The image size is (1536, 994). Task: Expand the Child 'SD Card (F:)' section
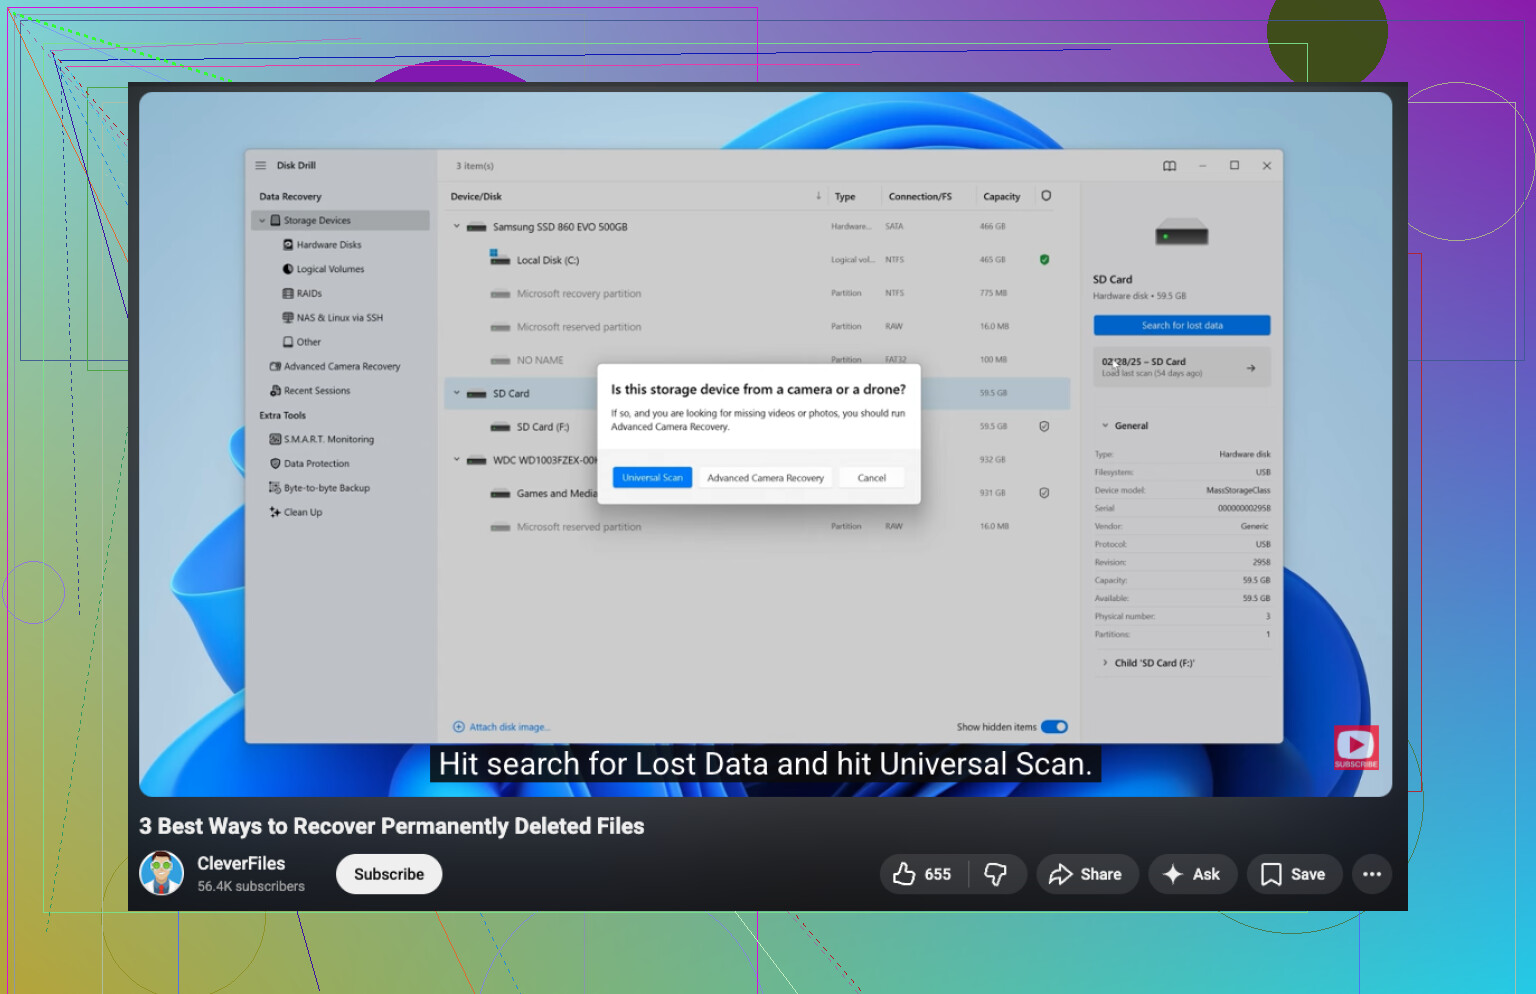point(1105,663)
